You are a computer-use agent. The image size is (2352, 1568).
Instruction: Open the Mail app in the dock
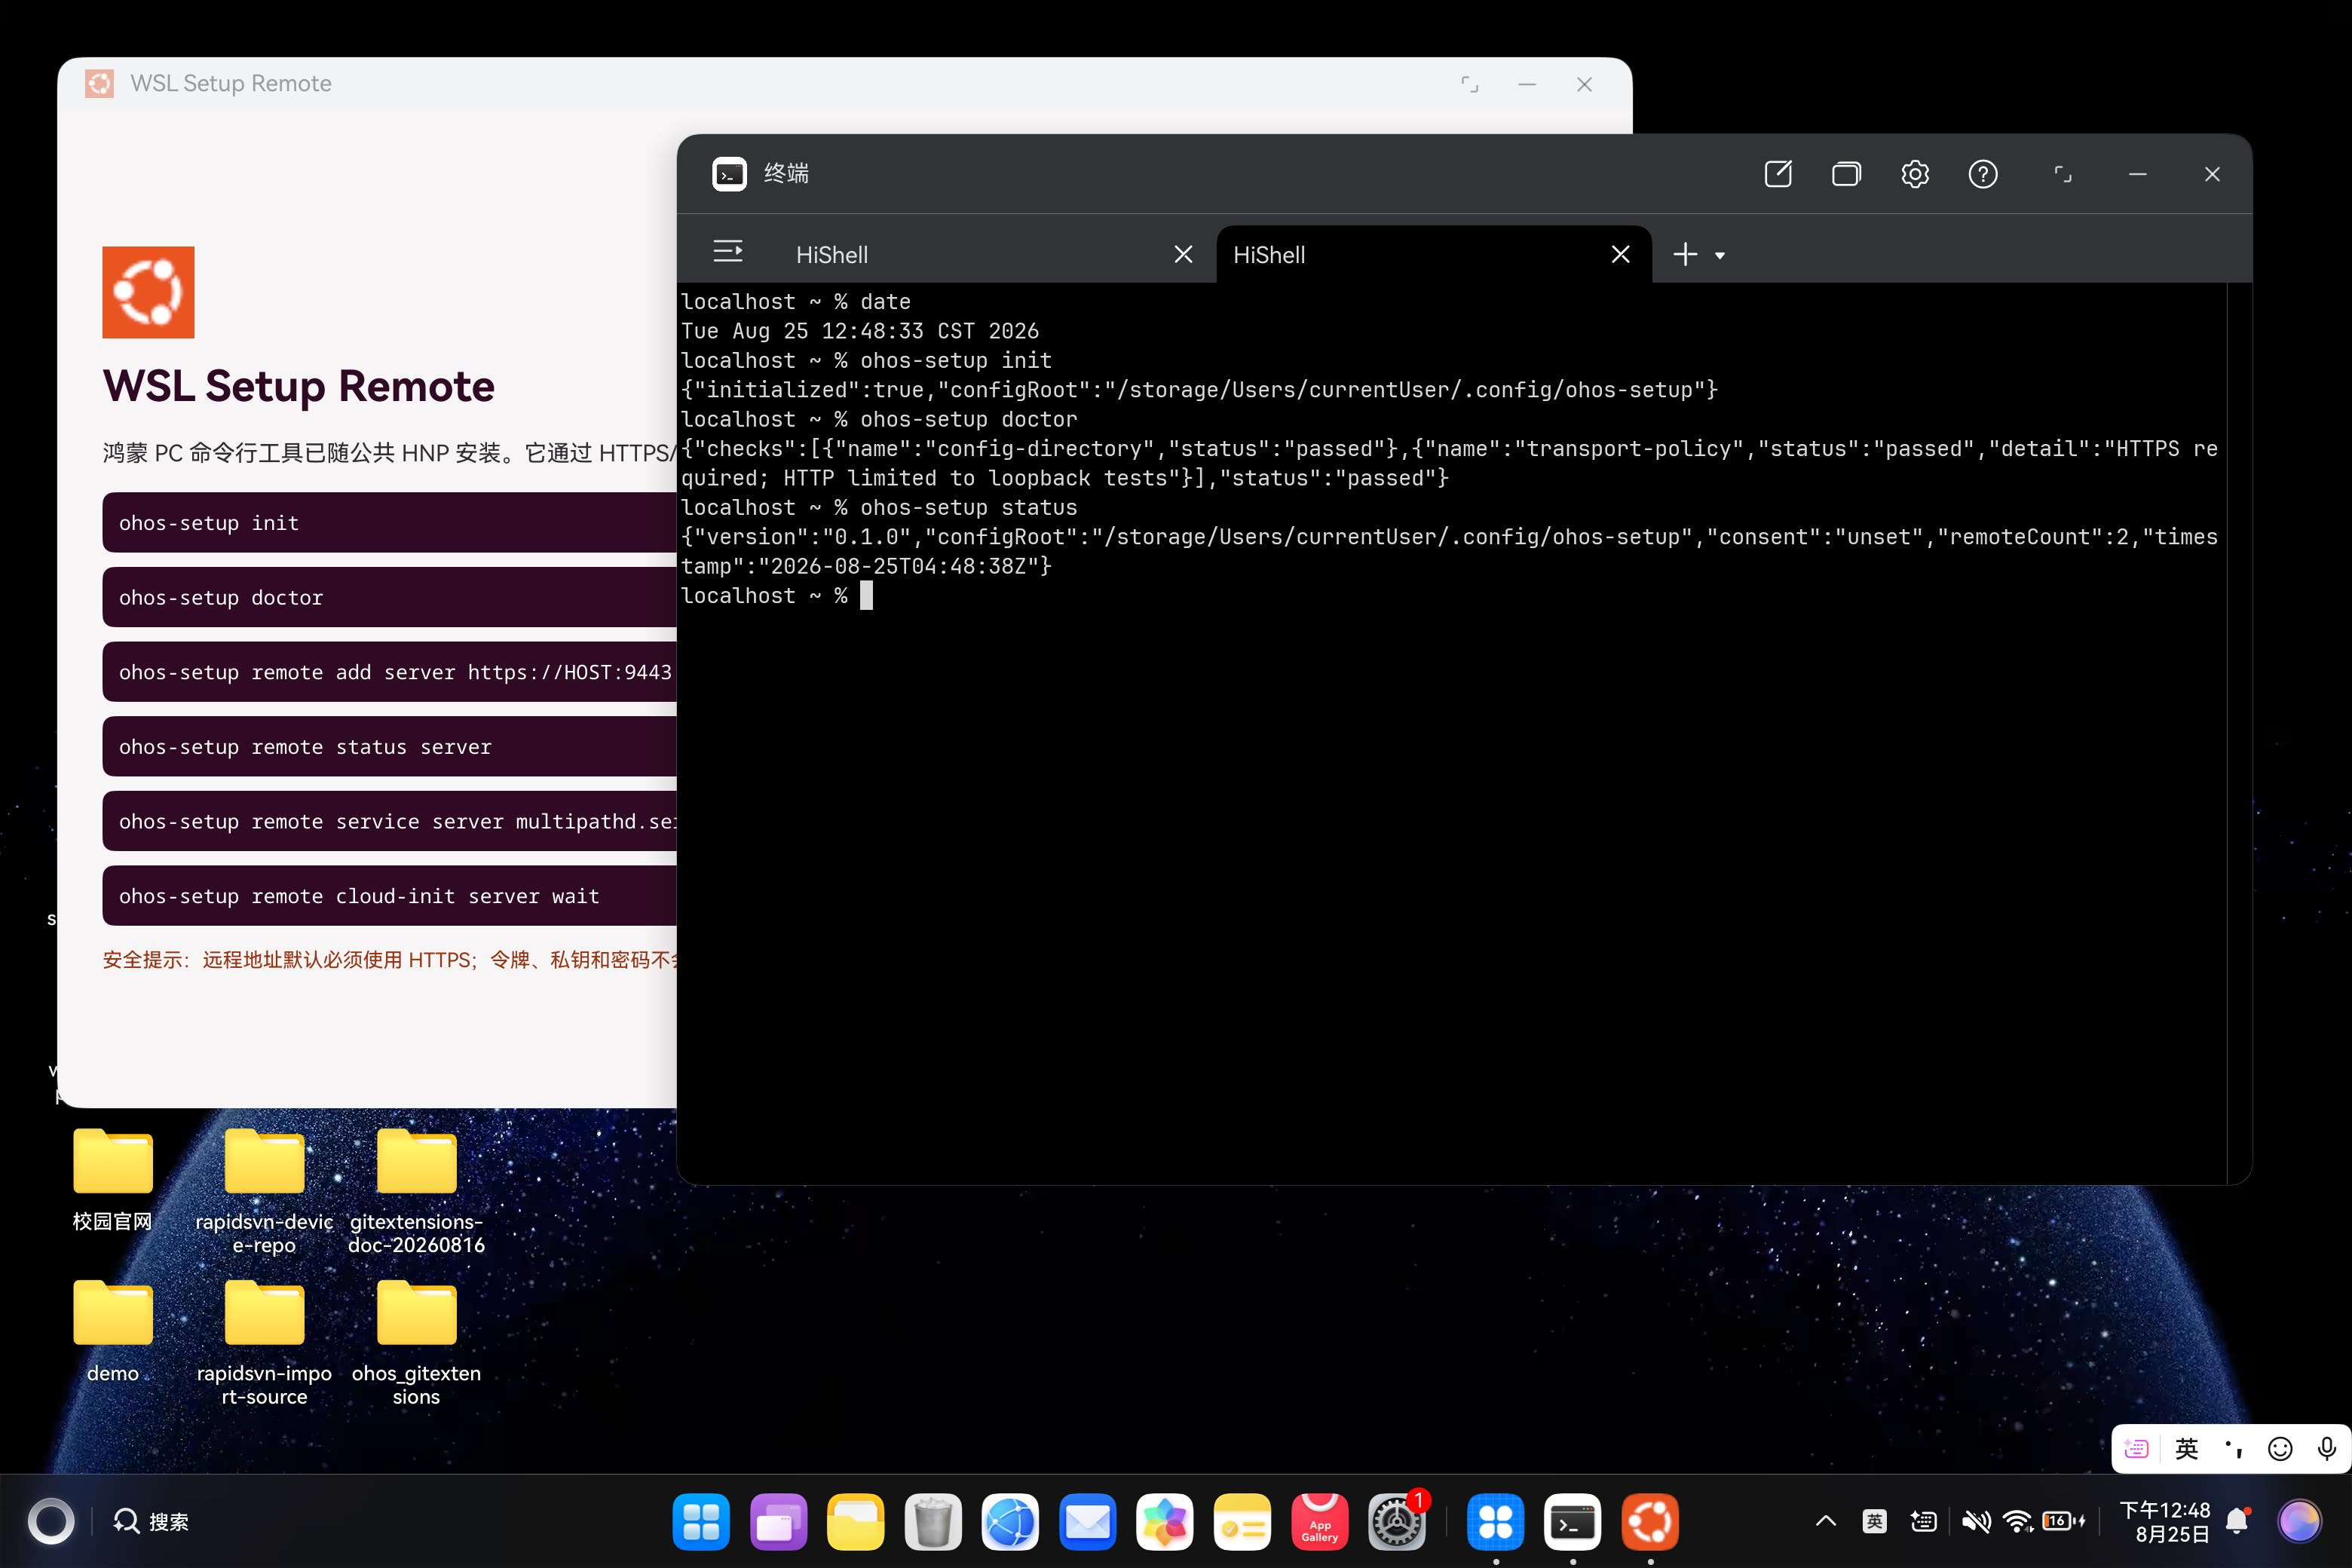(x=1087, y=1522)
